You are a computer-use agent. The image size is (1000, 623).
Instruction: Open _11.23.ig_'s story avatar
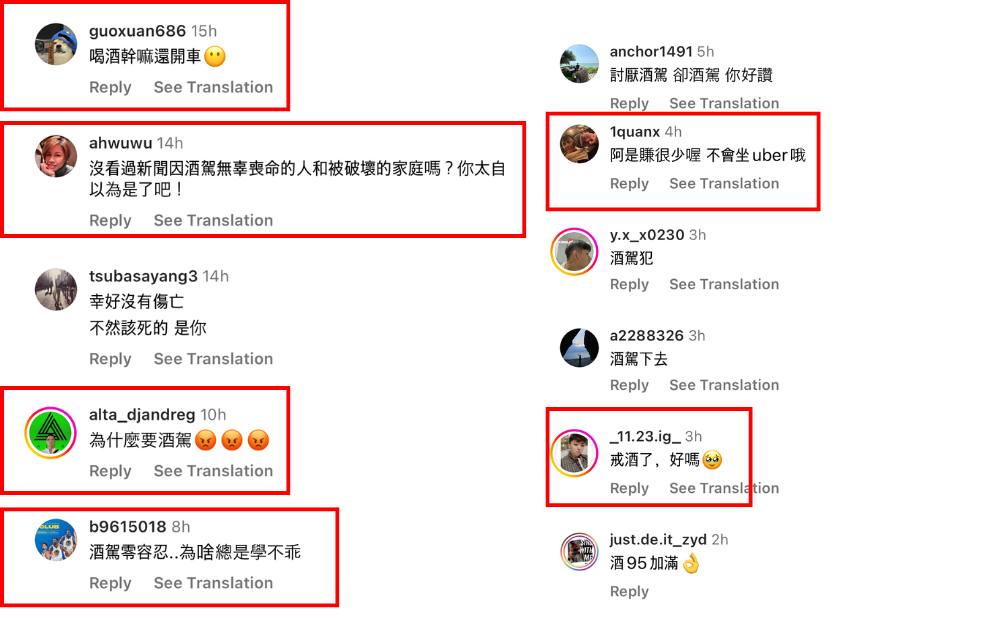[574, 453]
